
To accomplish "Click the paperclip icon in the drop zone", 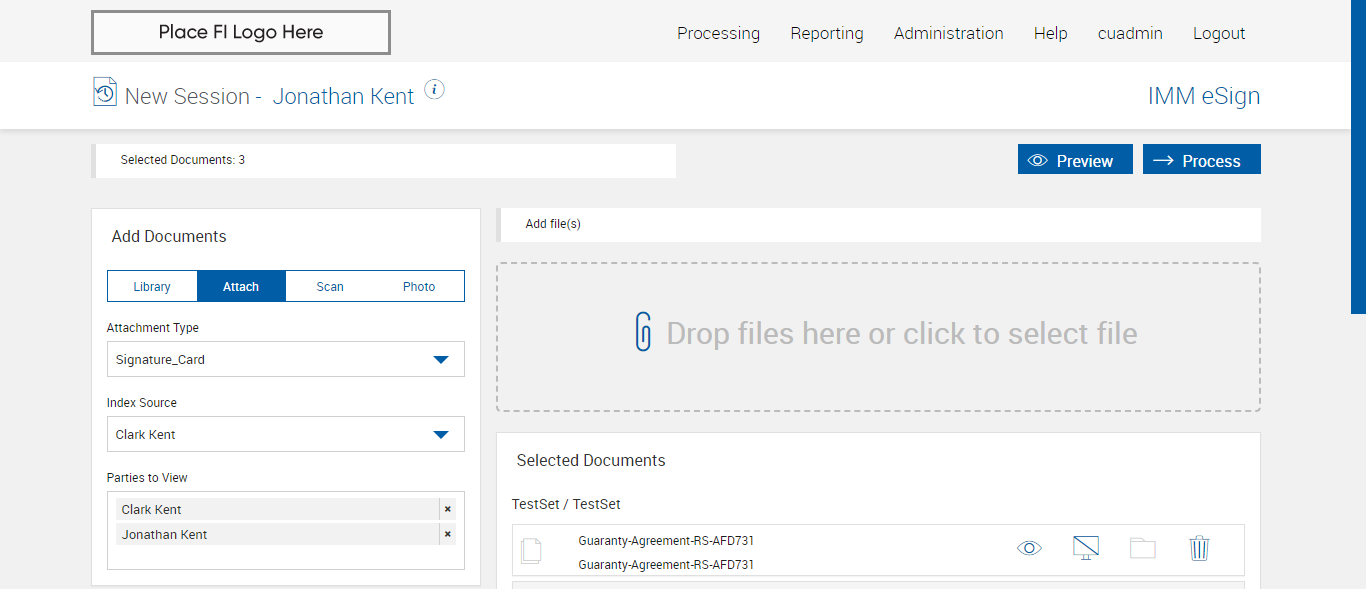I will coord(644,332).
